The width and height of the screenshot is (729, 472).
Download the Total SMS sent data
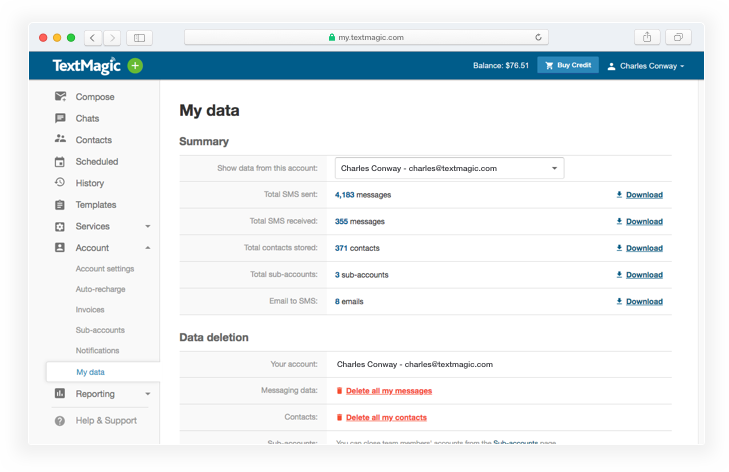click(644, 195)
